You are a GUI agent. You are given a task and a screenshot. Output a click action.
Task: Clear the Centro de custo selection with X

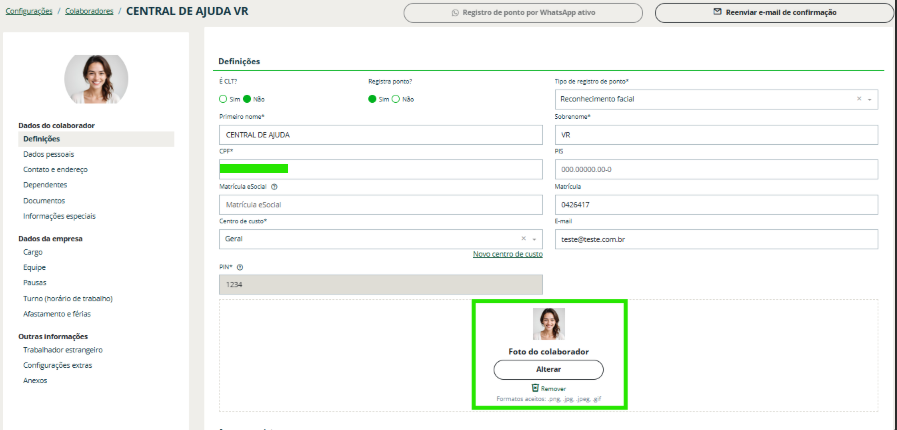(x=524, y=239)
